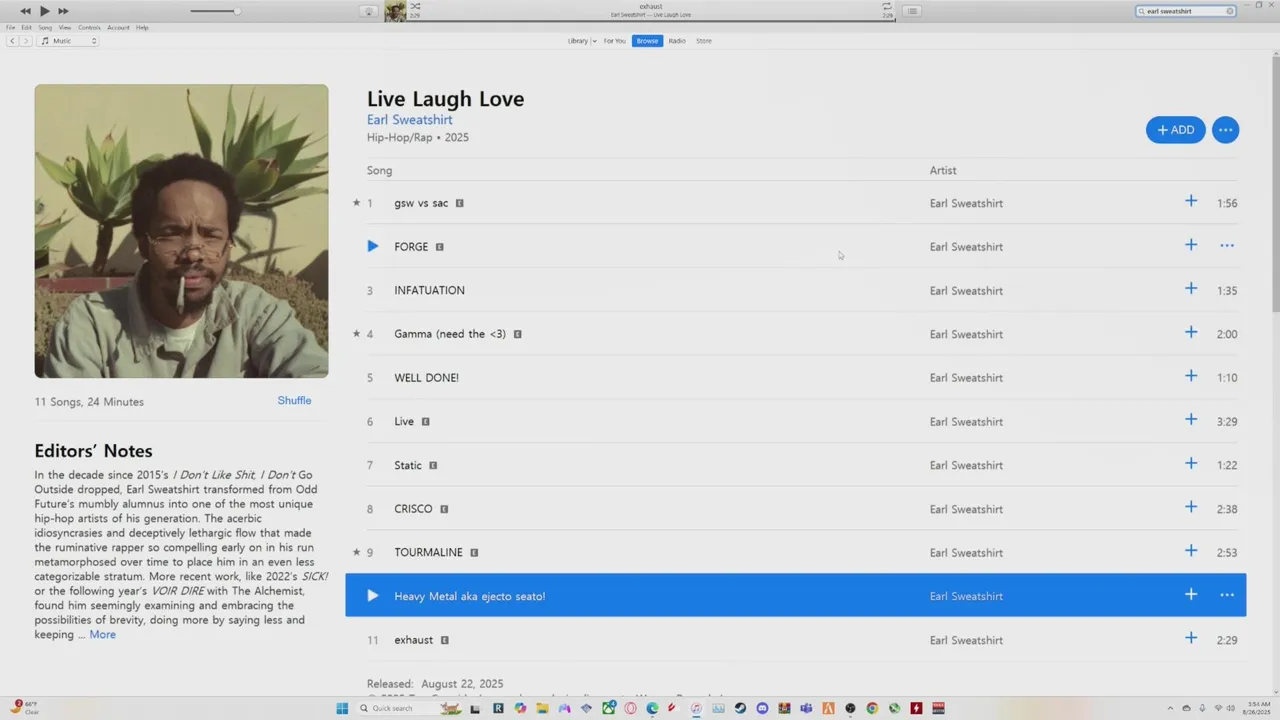Open the Song menu
Image resolution: width=1280 pixels, height=720 pixels.
45,27
